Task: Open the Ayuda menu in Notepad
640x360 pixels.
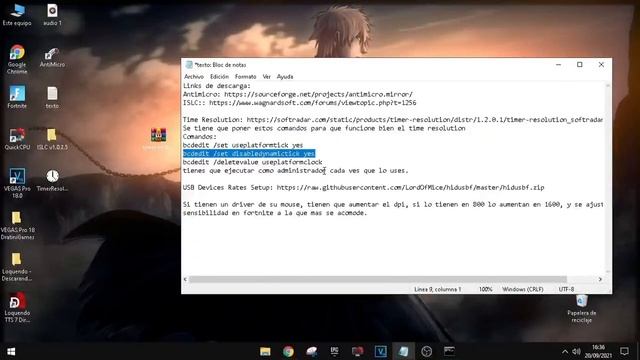Action: pos(285,77)
